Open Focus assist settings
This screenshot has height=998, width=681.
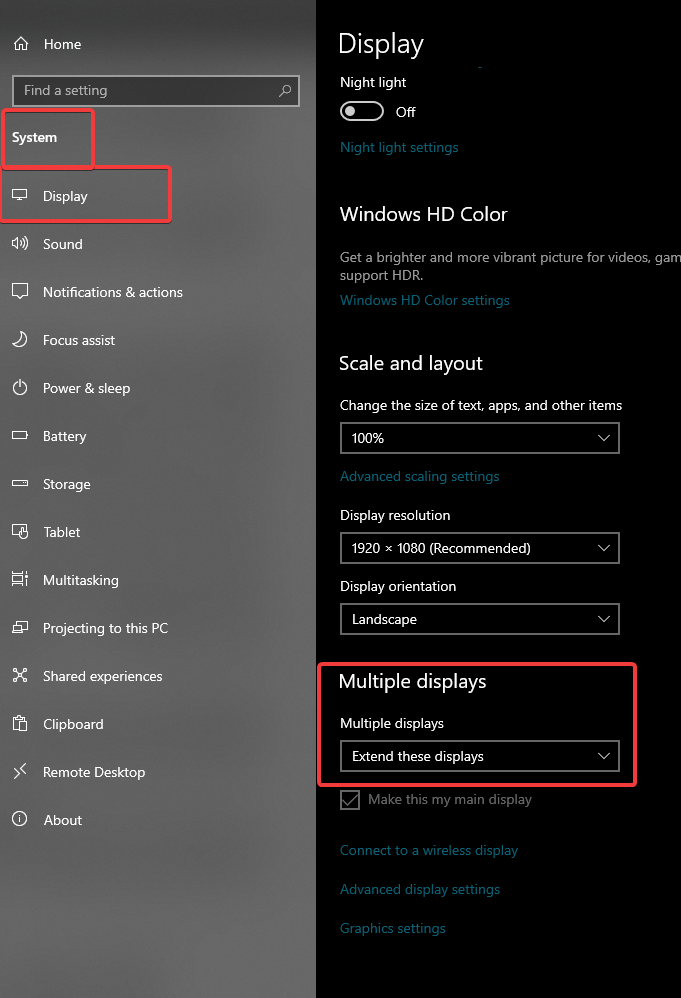coord(79,340)
